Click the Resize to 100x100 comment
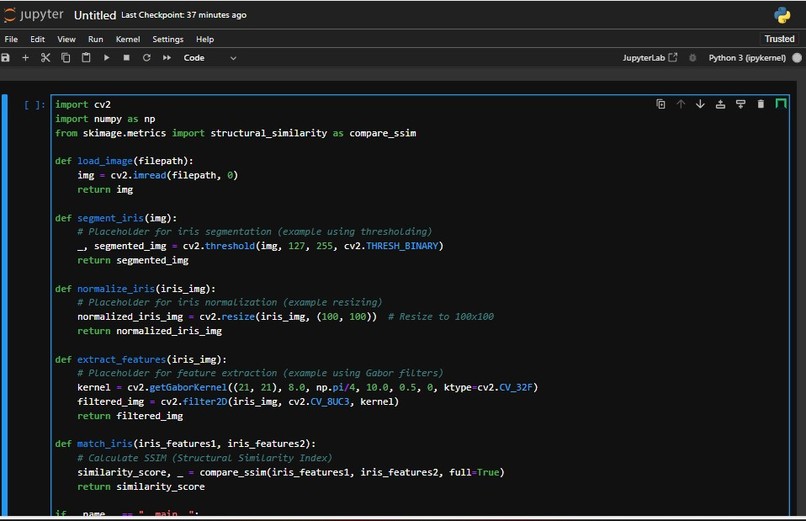 (x=441, y=317)
